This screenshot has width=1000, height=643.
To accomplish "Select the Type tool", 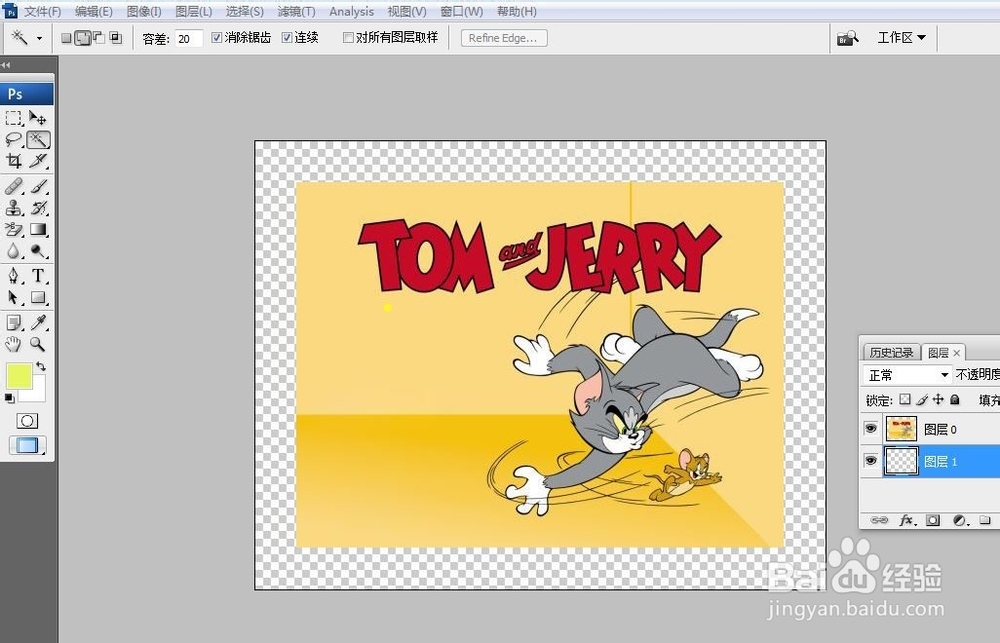I will (38, 276).
